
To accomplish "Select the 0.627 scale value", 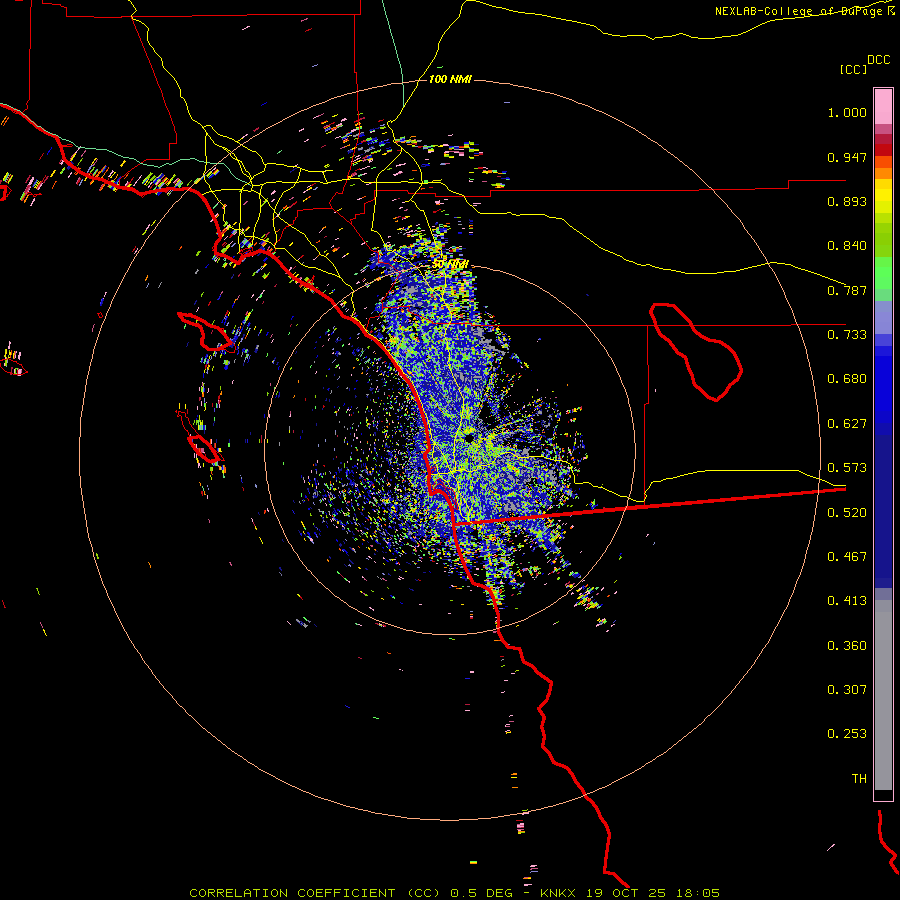I will click(x=847, y=424).
